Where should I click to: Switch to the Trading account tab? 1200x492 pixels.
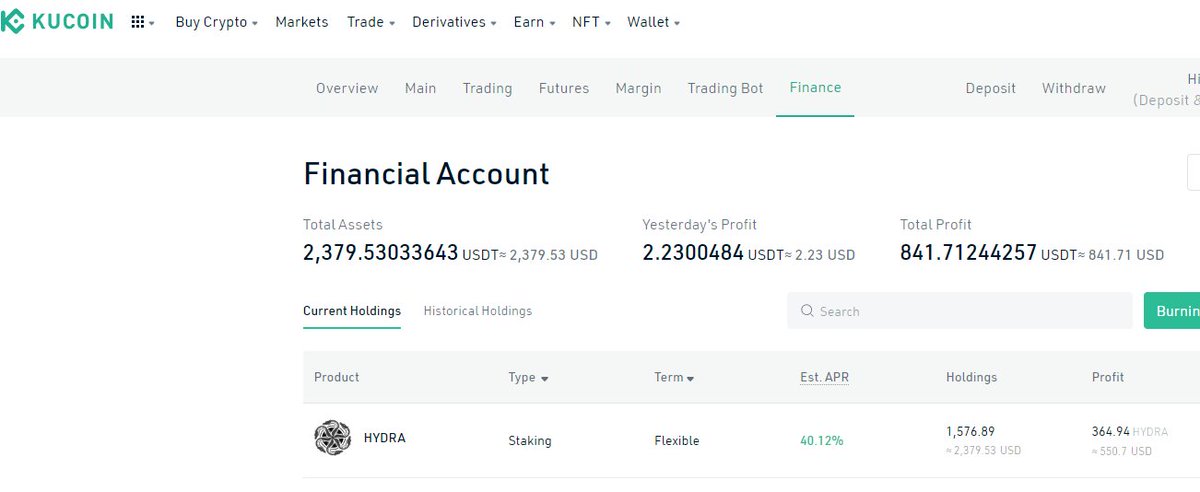pos(487,88)
